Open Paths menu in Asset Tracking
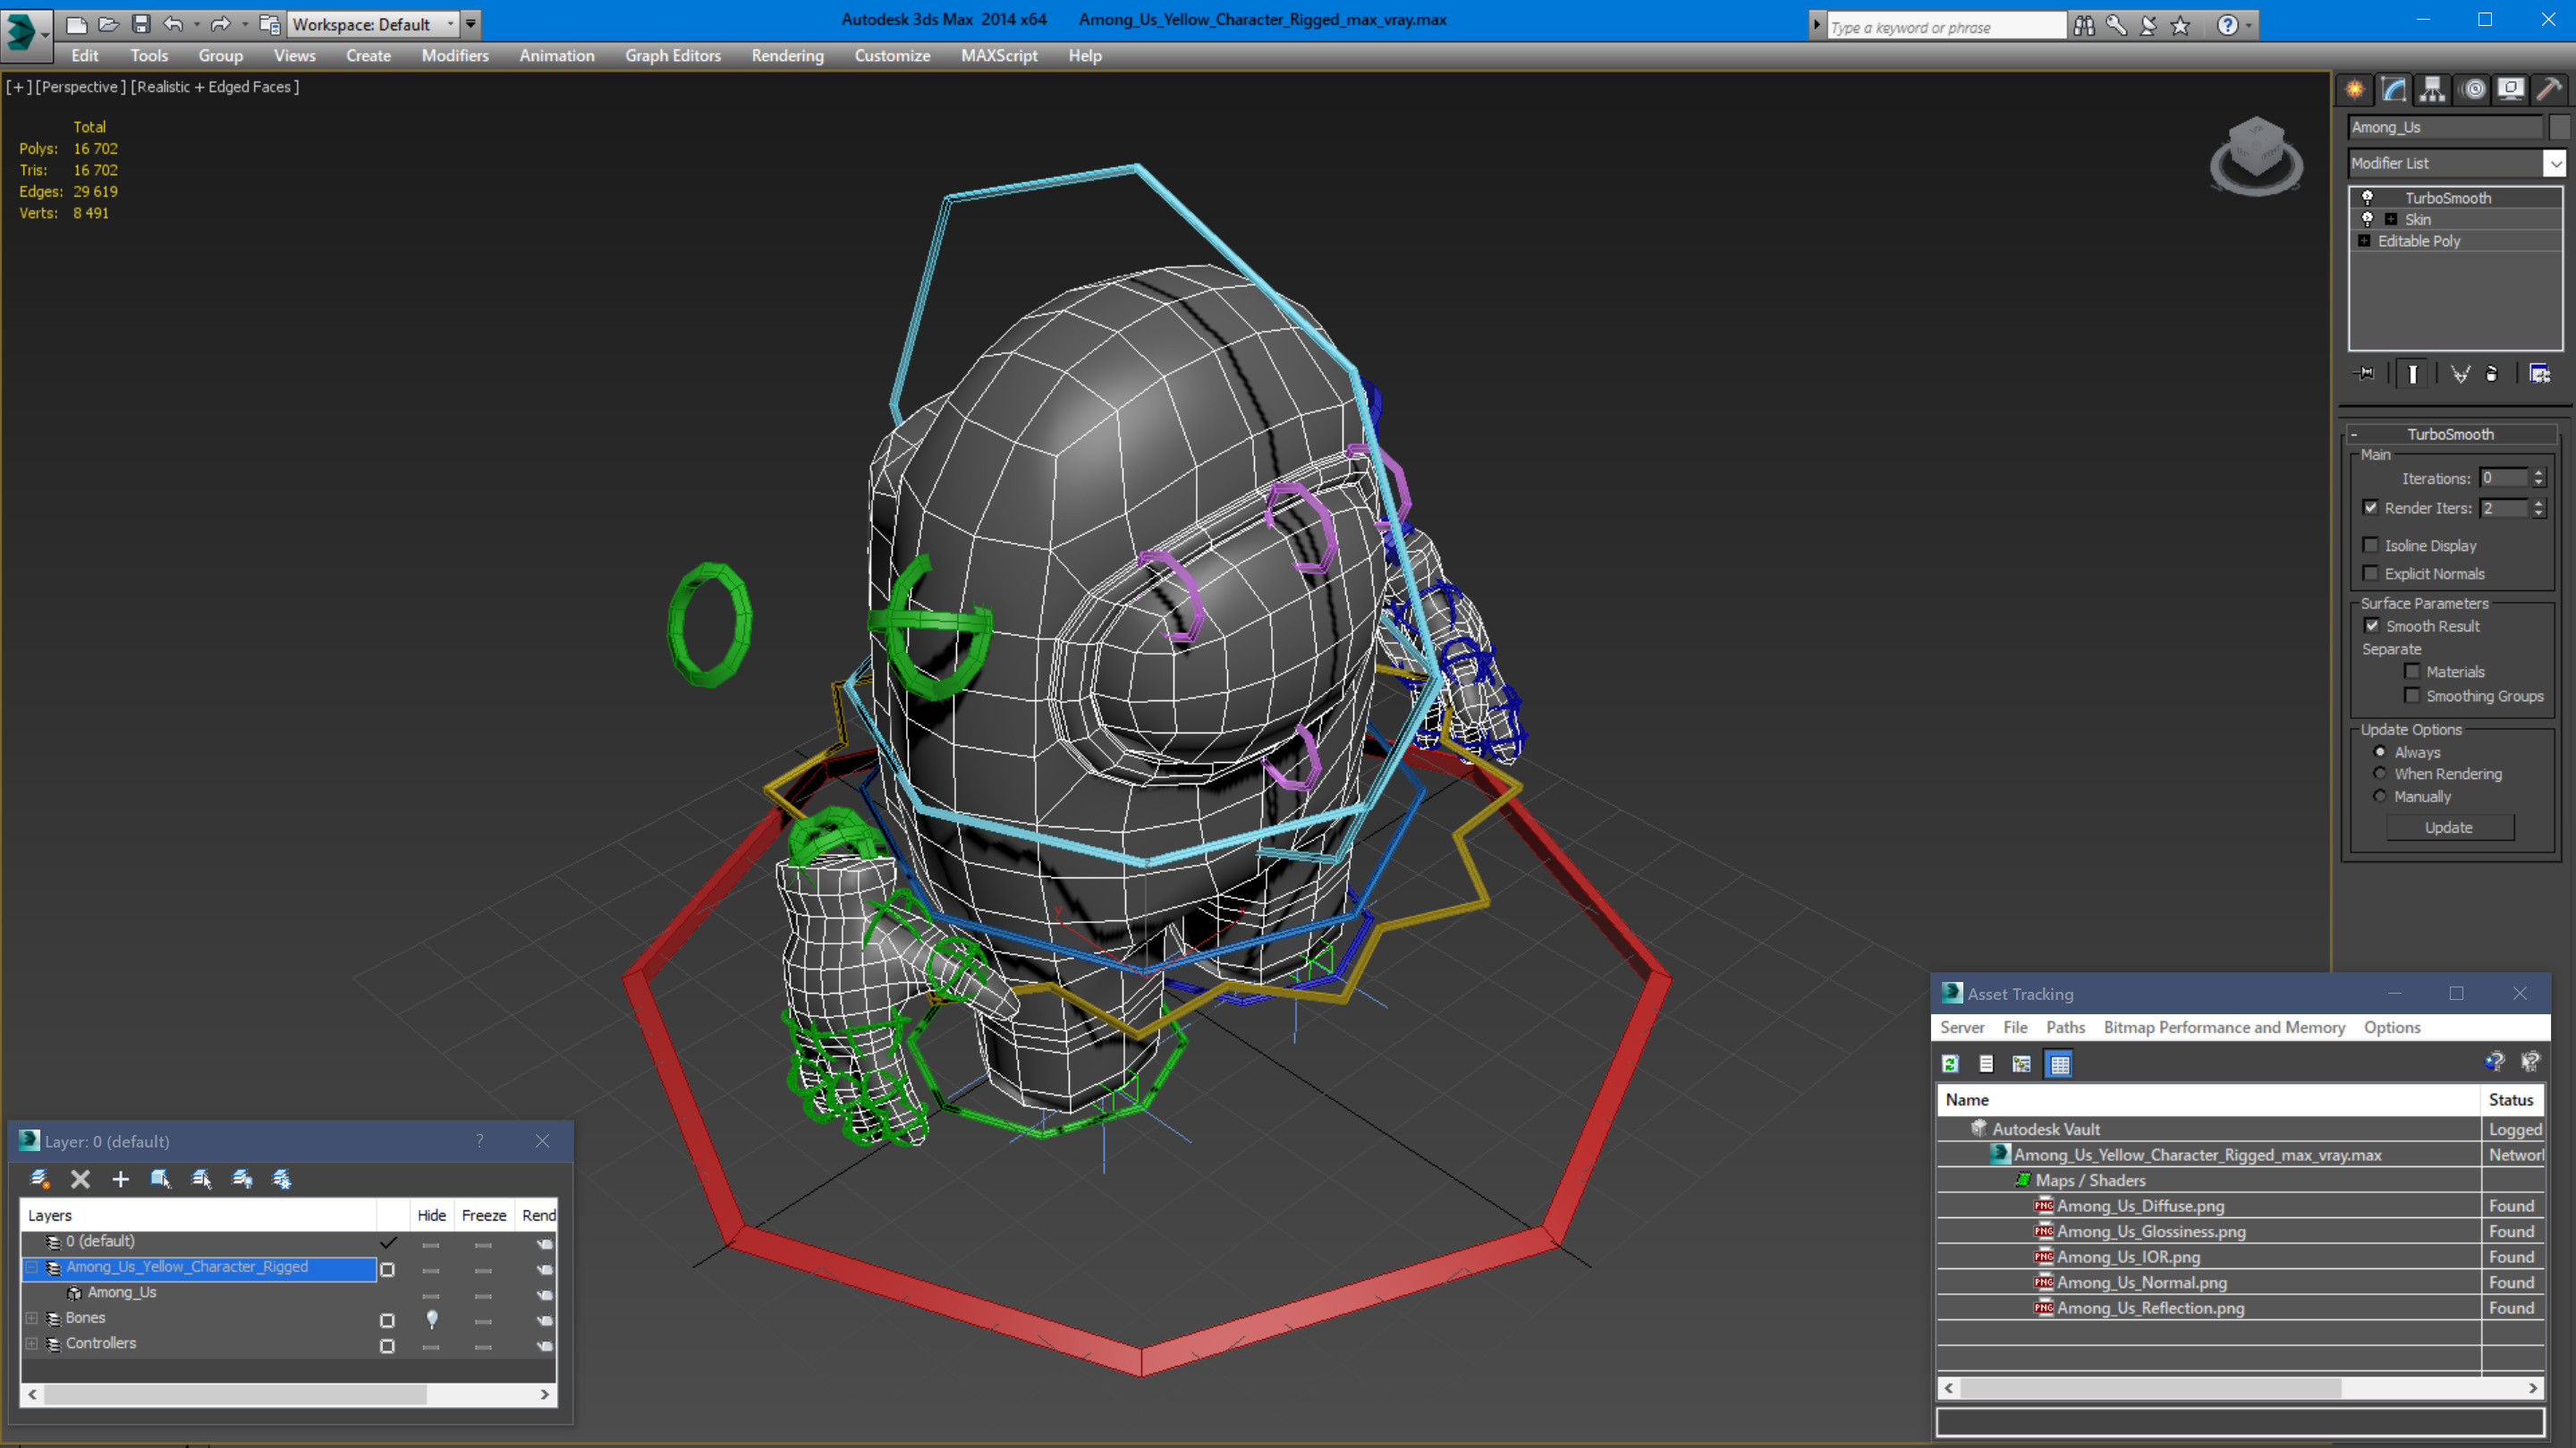The image size is (2576, 1448). coord(2065,1028)
